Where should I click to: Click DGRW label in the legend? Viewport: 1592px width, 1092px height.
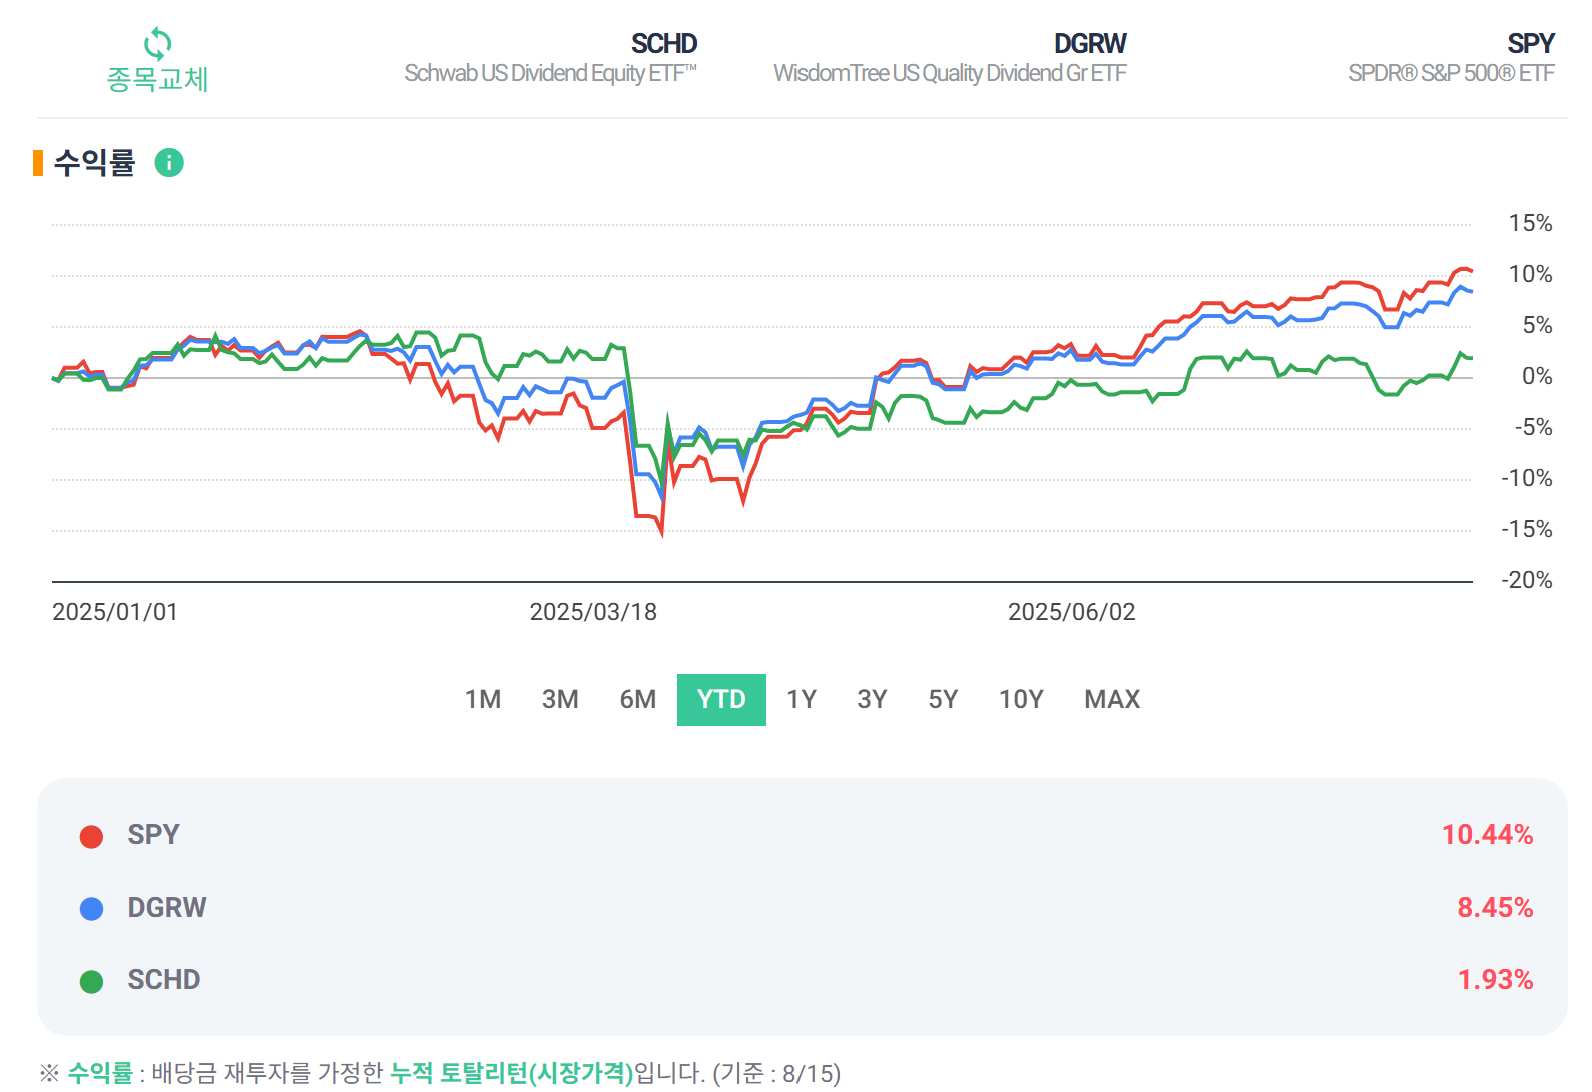pos(166,908)
